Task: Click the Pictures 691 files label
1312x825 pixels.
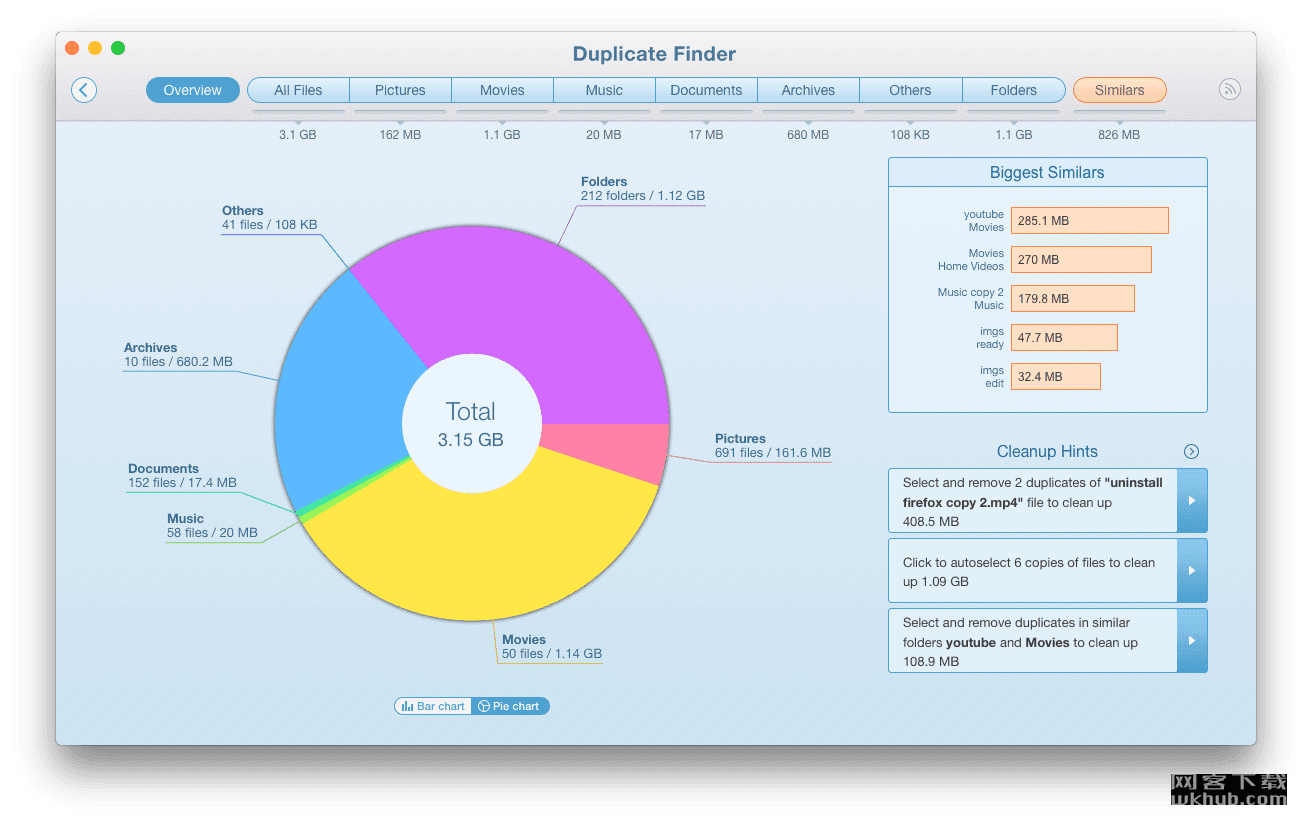Action: [773, 446]
